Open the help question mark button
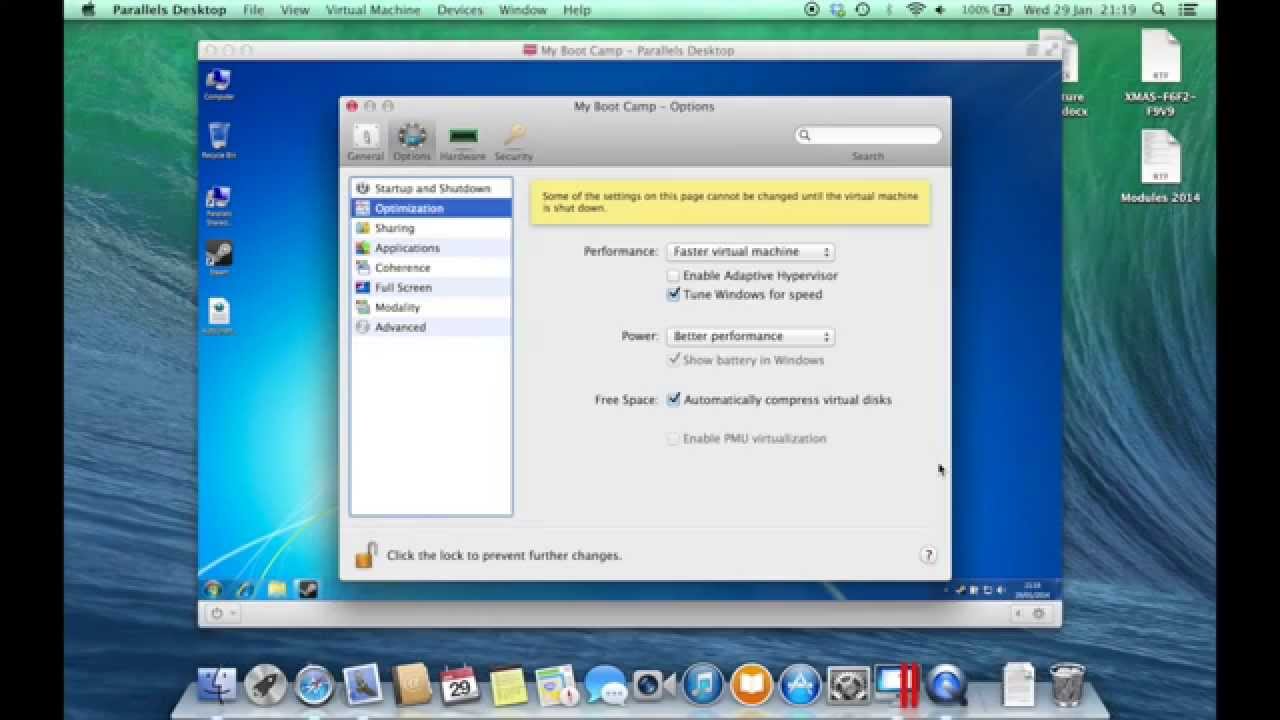Screen dimensions: 1280x720 (928, 555)
